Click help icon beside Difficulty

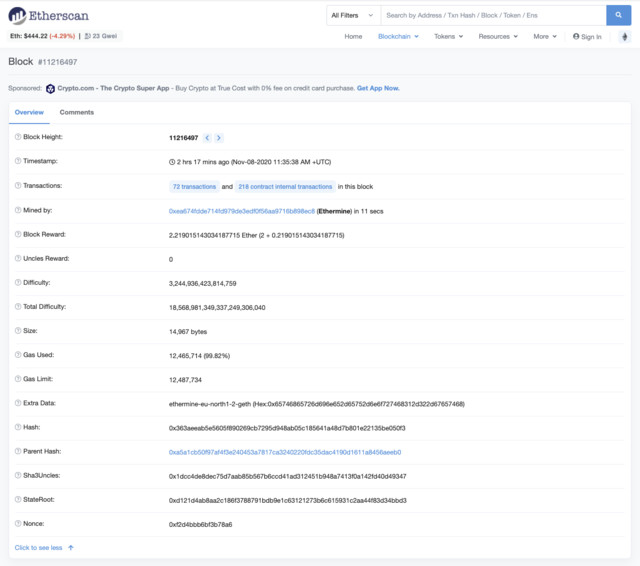(x=18, y=282)
